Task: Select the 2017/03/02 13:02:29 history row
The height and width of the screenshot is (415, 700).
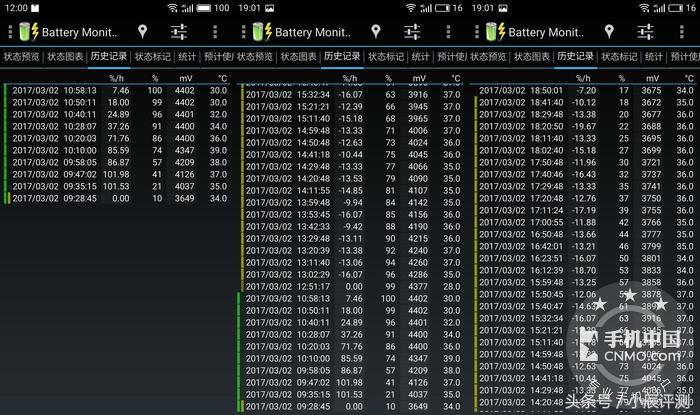Action: [351, 274]
